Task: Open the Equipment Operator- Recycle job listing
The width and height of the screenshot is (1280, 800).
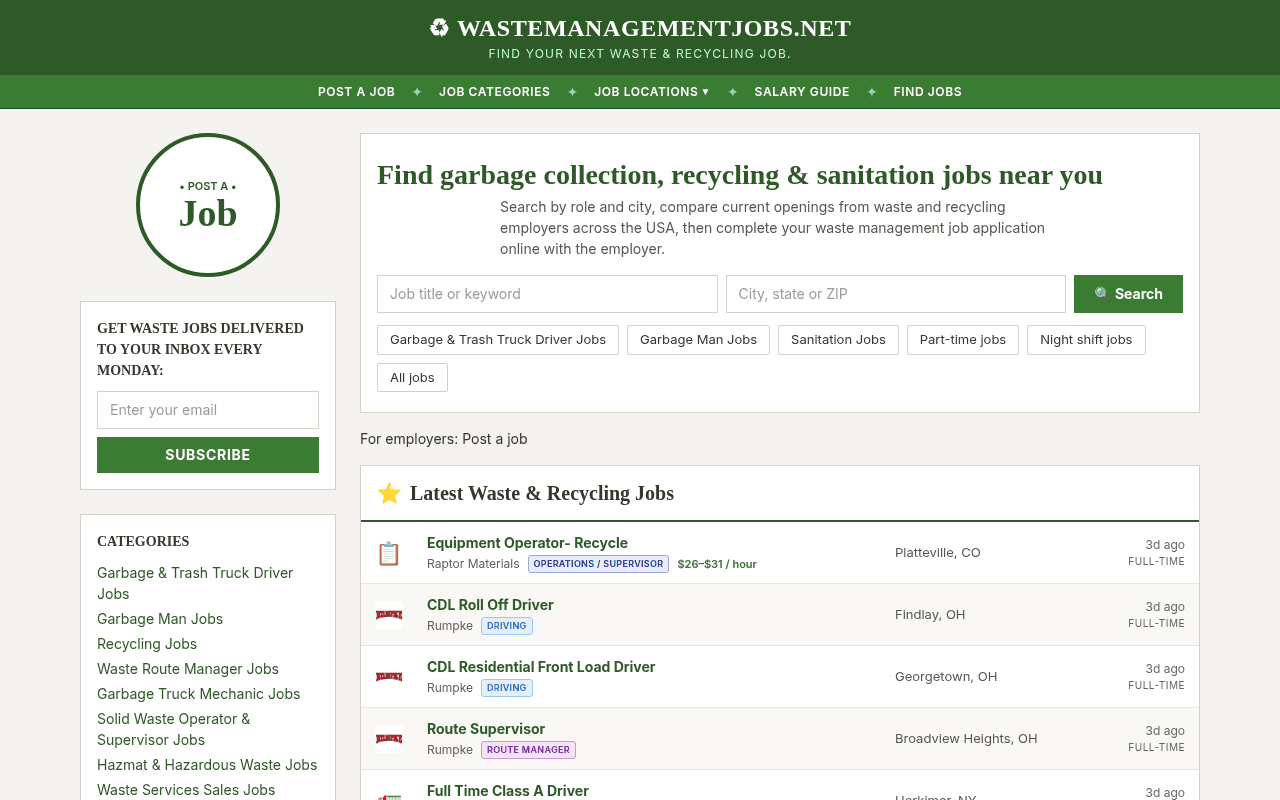Action: tap(527, 543)
